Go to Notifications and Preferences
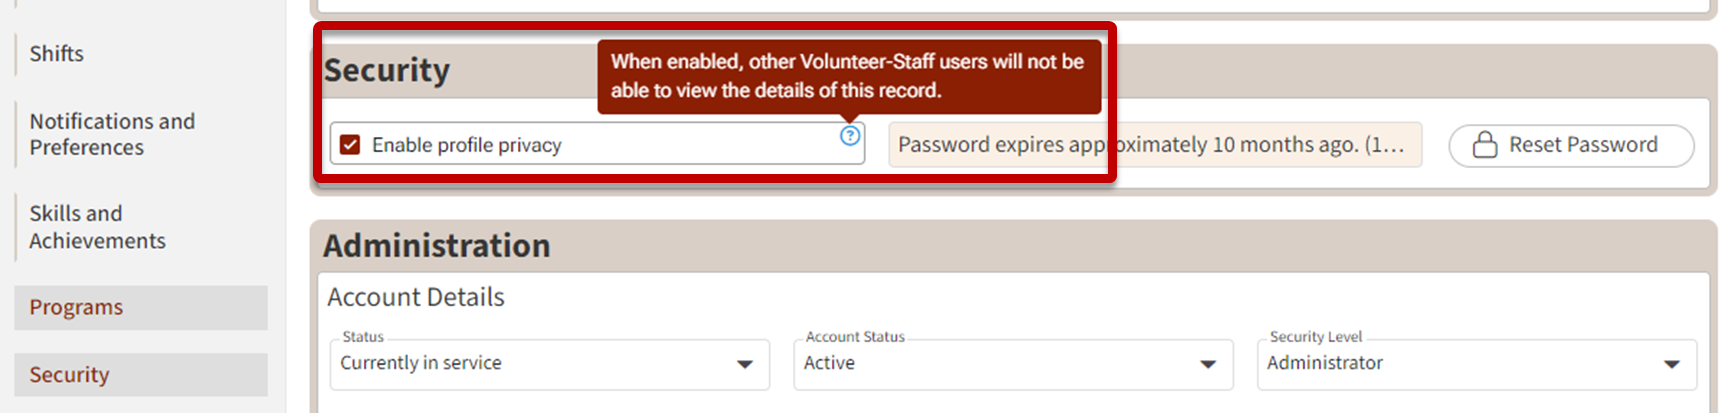The height and width of the screenshot is (413, 1736). (x=112, y=134)
